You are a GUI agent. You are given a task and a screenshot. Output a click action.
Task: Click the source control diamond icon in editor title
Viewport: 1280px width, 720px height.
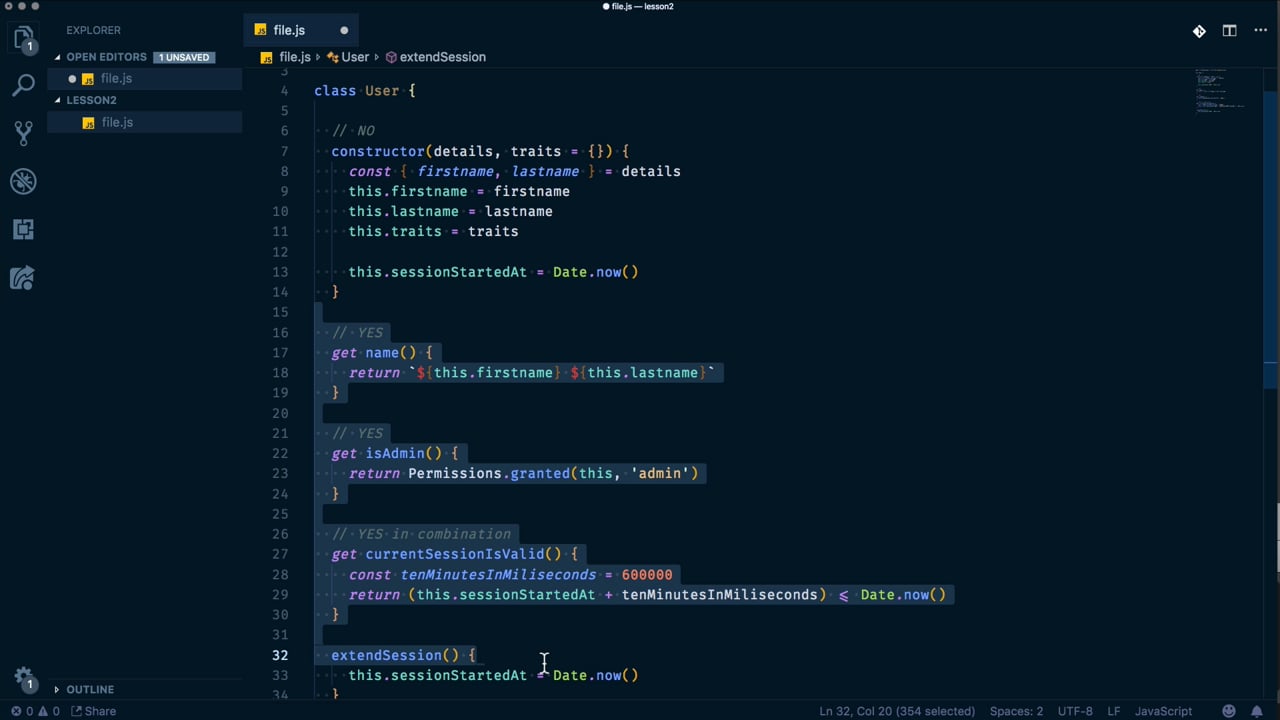click(1199, 31)
